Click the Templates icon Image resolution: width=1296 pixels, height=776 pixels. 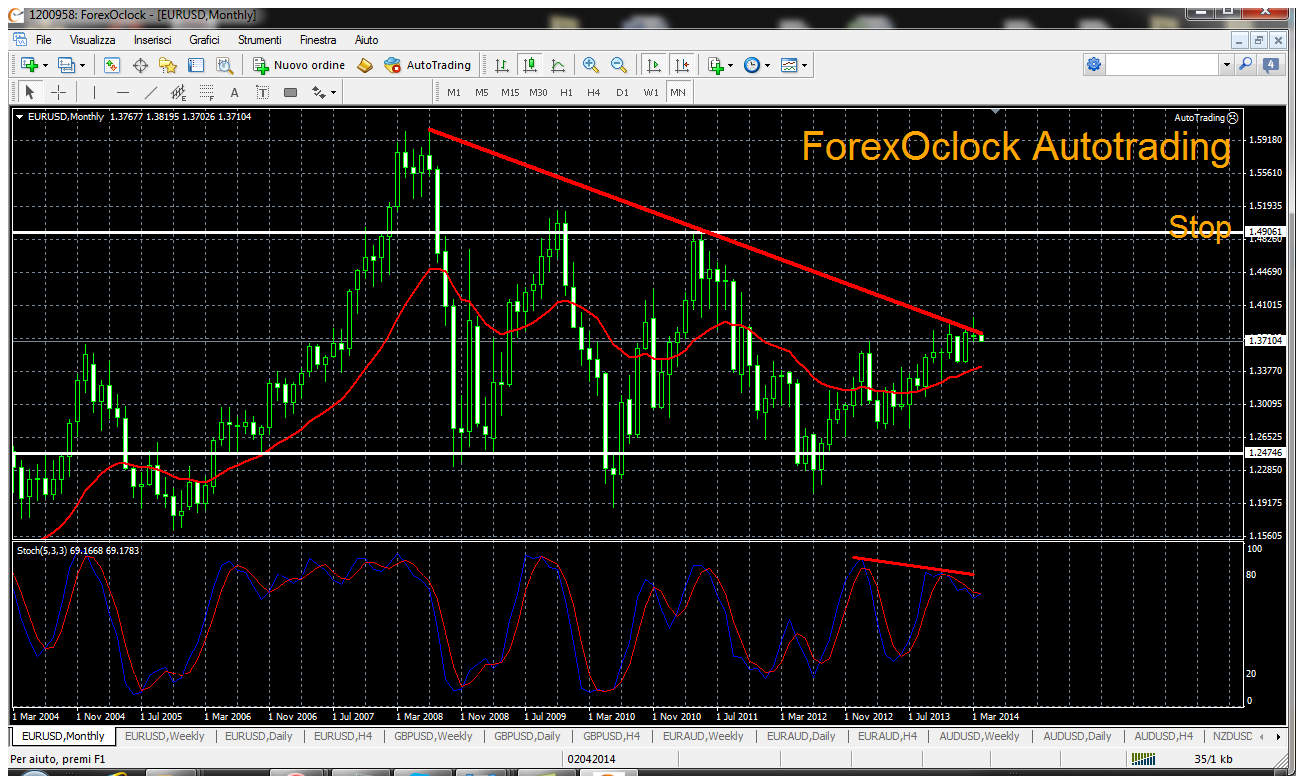pyautogui.click(x=789, y=65)
